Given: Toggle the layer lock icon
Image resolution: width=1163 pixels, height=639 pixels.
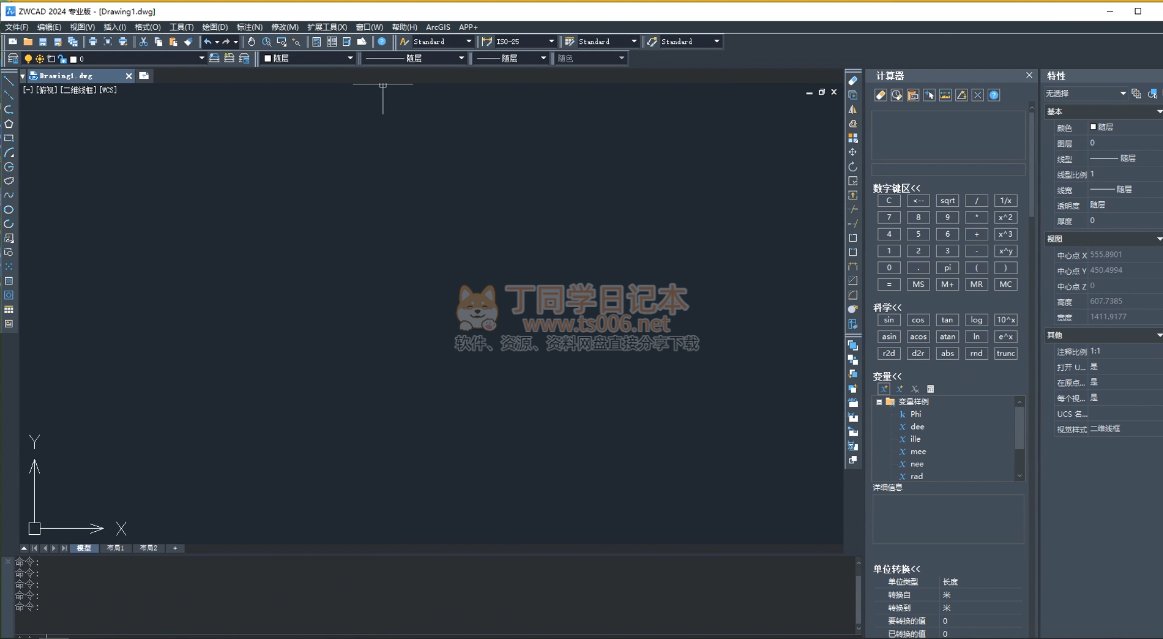Looking at the screenshot, I should pos(62,59).
